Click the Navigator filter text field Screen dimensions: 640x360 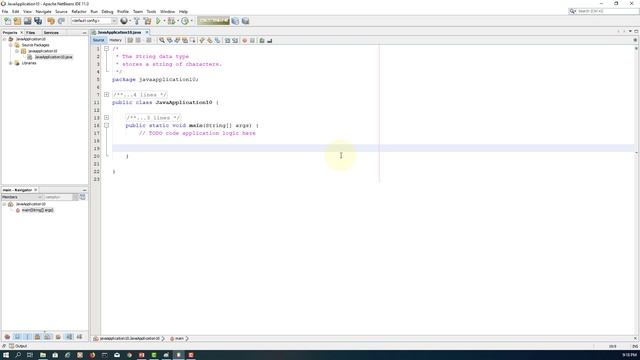click(58, 197)
